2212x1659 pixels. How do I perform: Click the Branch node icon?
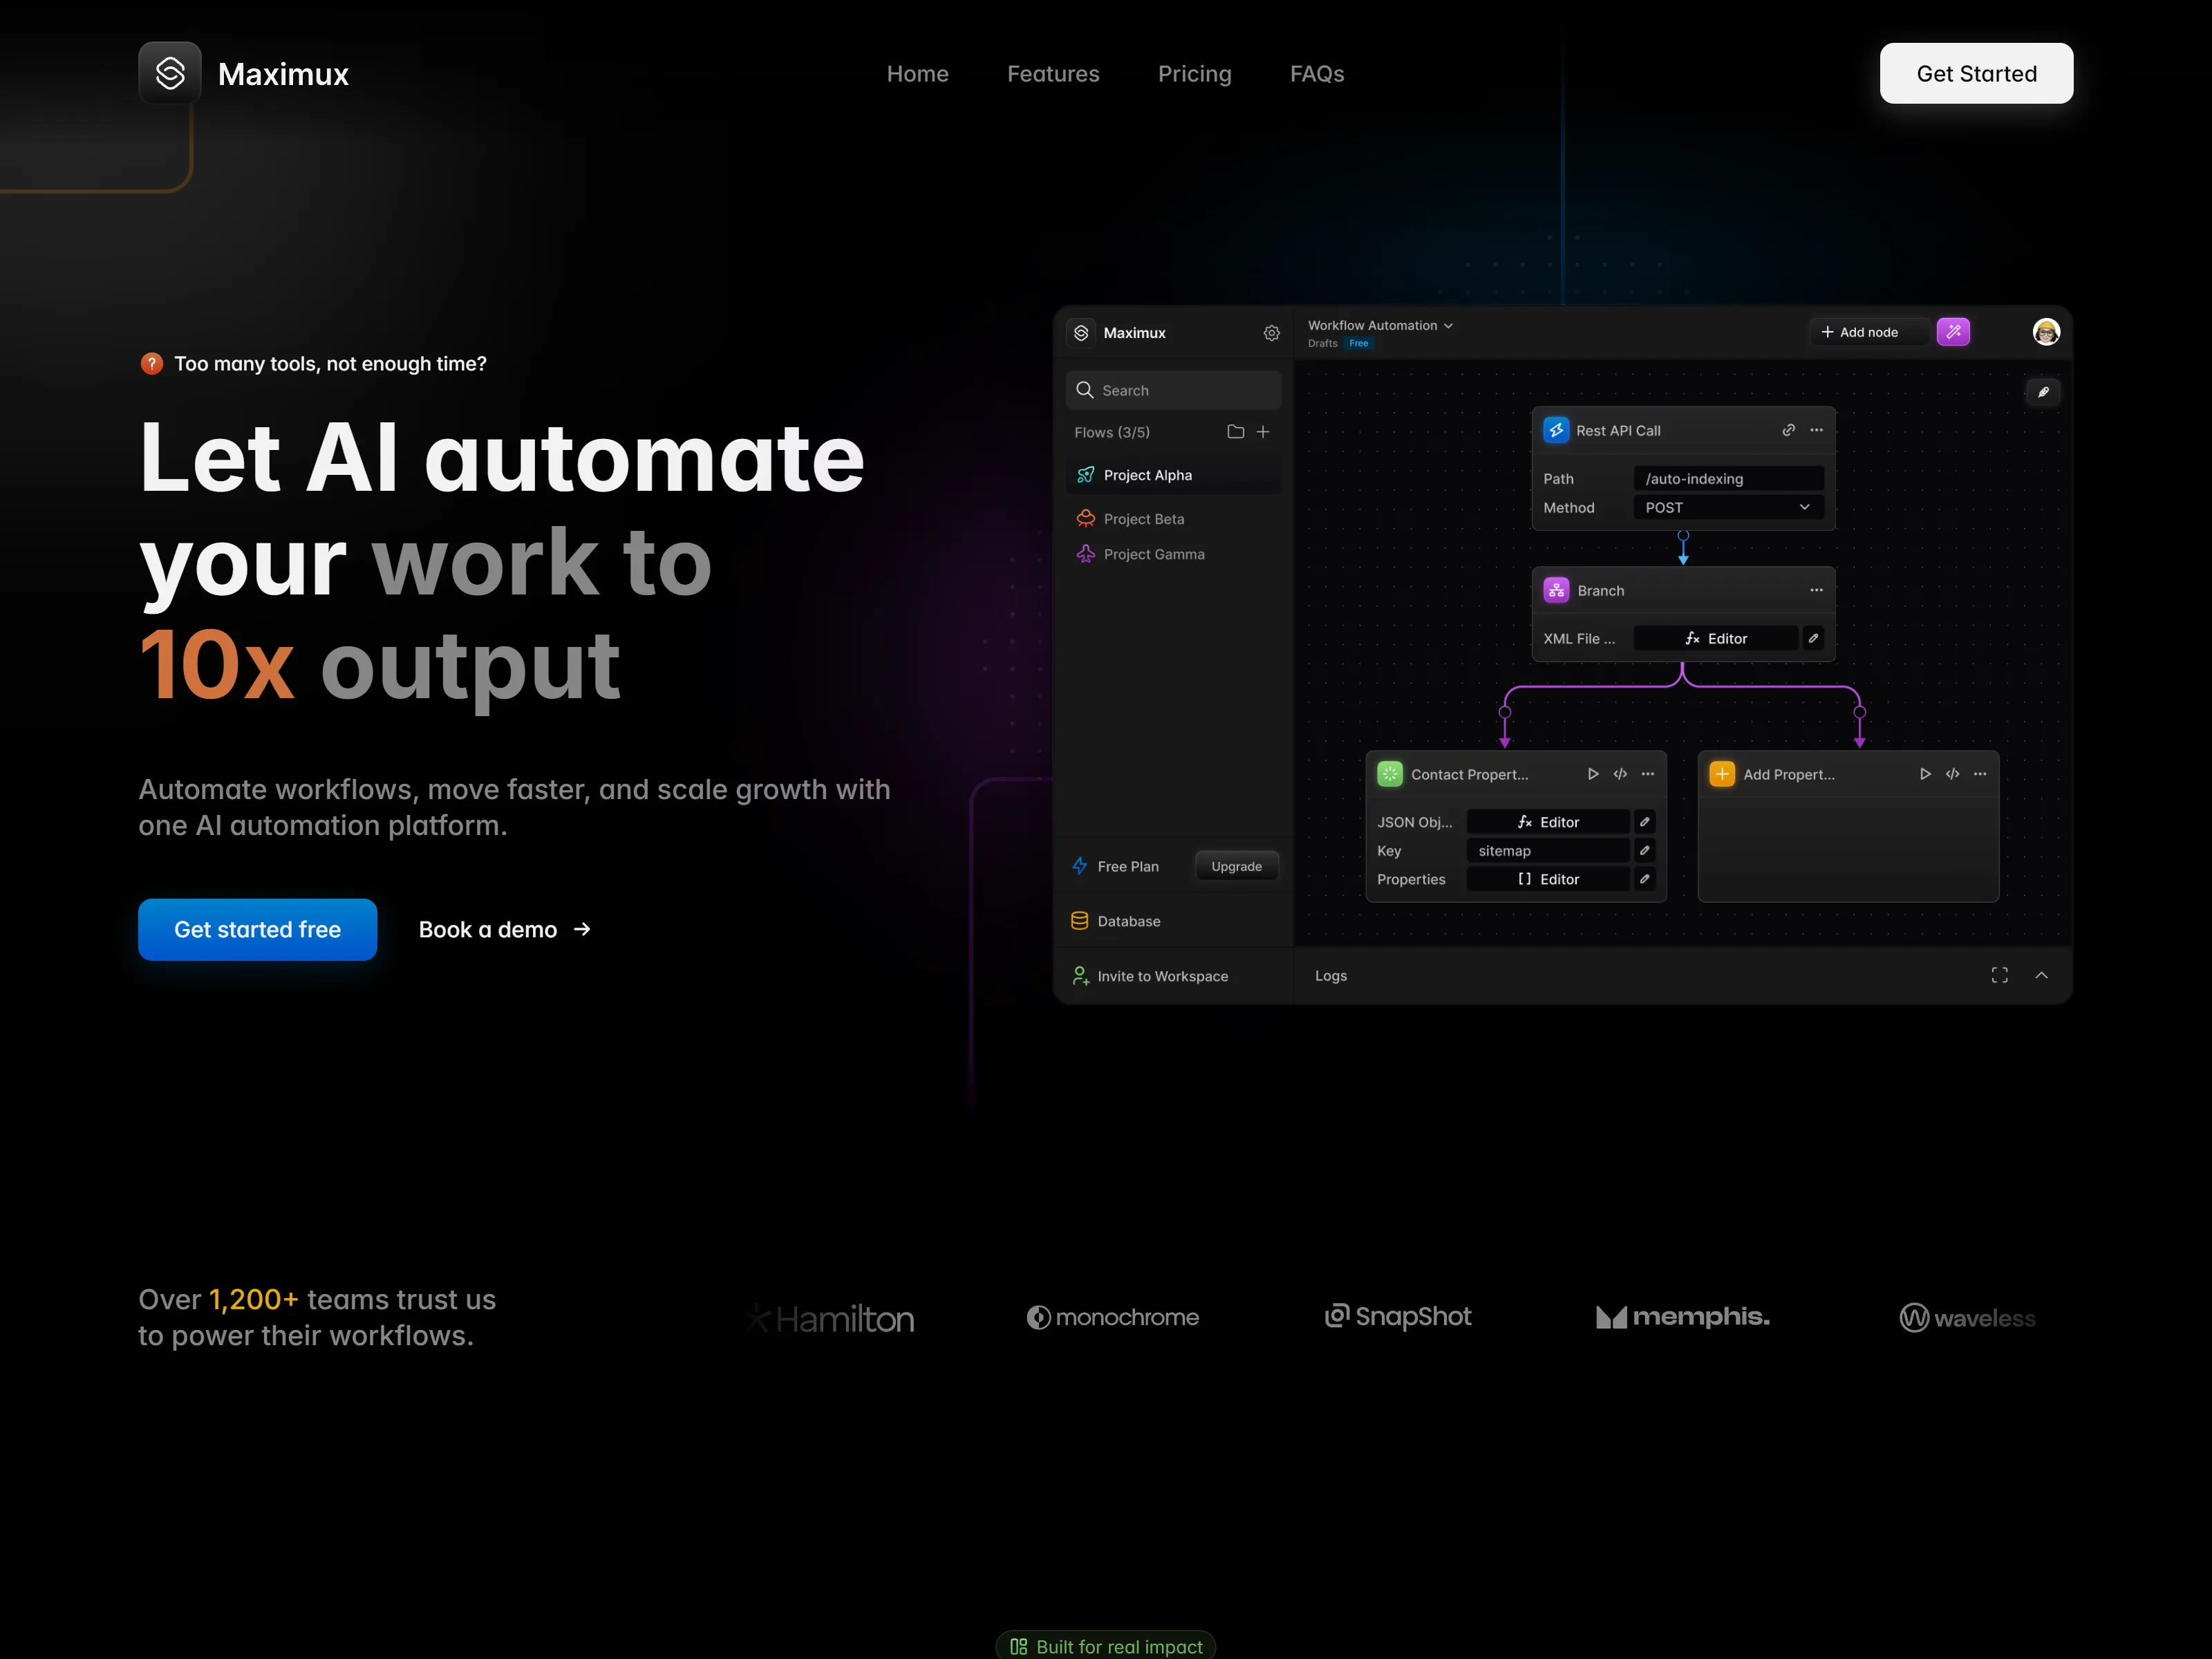1555,590
